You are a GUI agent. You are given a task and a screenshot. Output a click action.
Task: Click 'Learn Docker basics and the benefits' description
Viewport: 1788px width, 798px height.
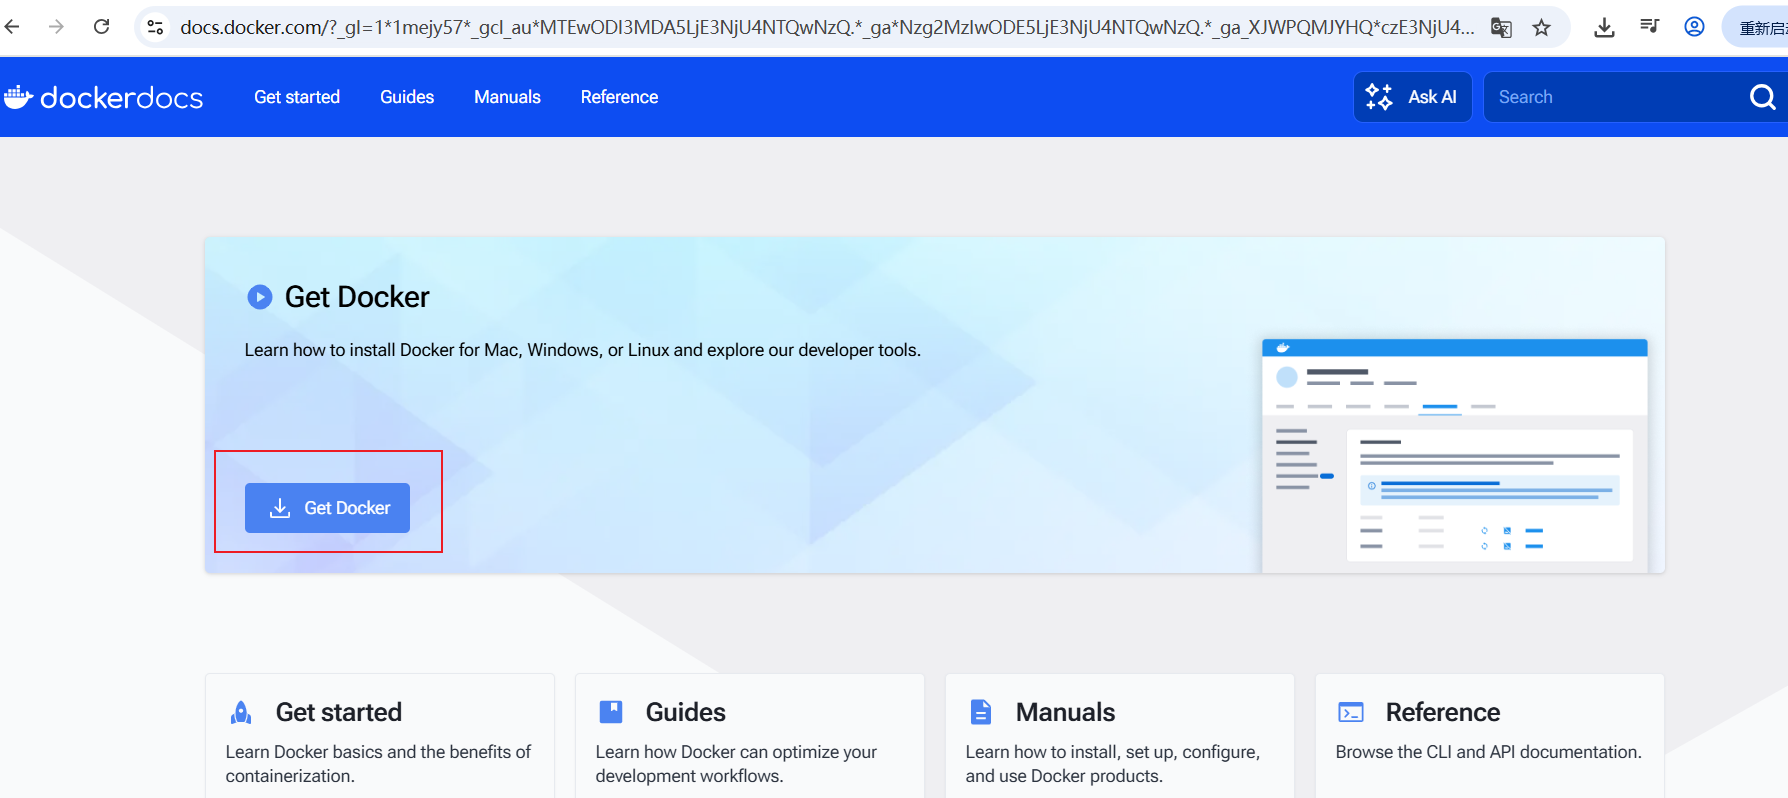coord(378,764)
